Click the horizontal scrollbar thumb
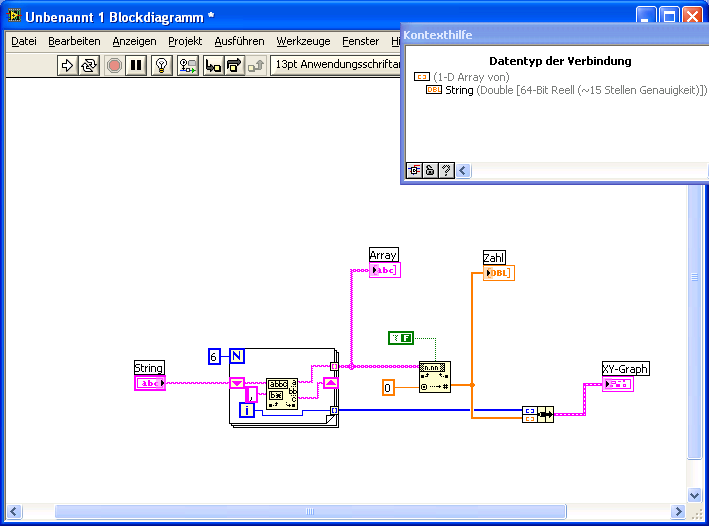This screenshot has height=526, width=709. [x=310, y=512]
